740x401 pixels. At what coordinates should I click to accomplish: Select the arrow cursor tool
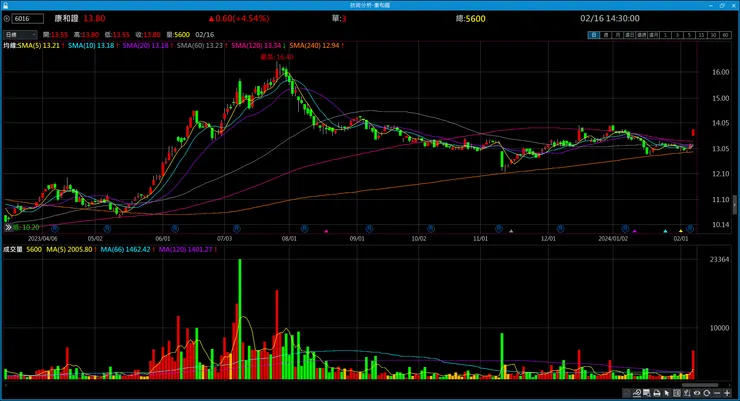tap(666, 393)
